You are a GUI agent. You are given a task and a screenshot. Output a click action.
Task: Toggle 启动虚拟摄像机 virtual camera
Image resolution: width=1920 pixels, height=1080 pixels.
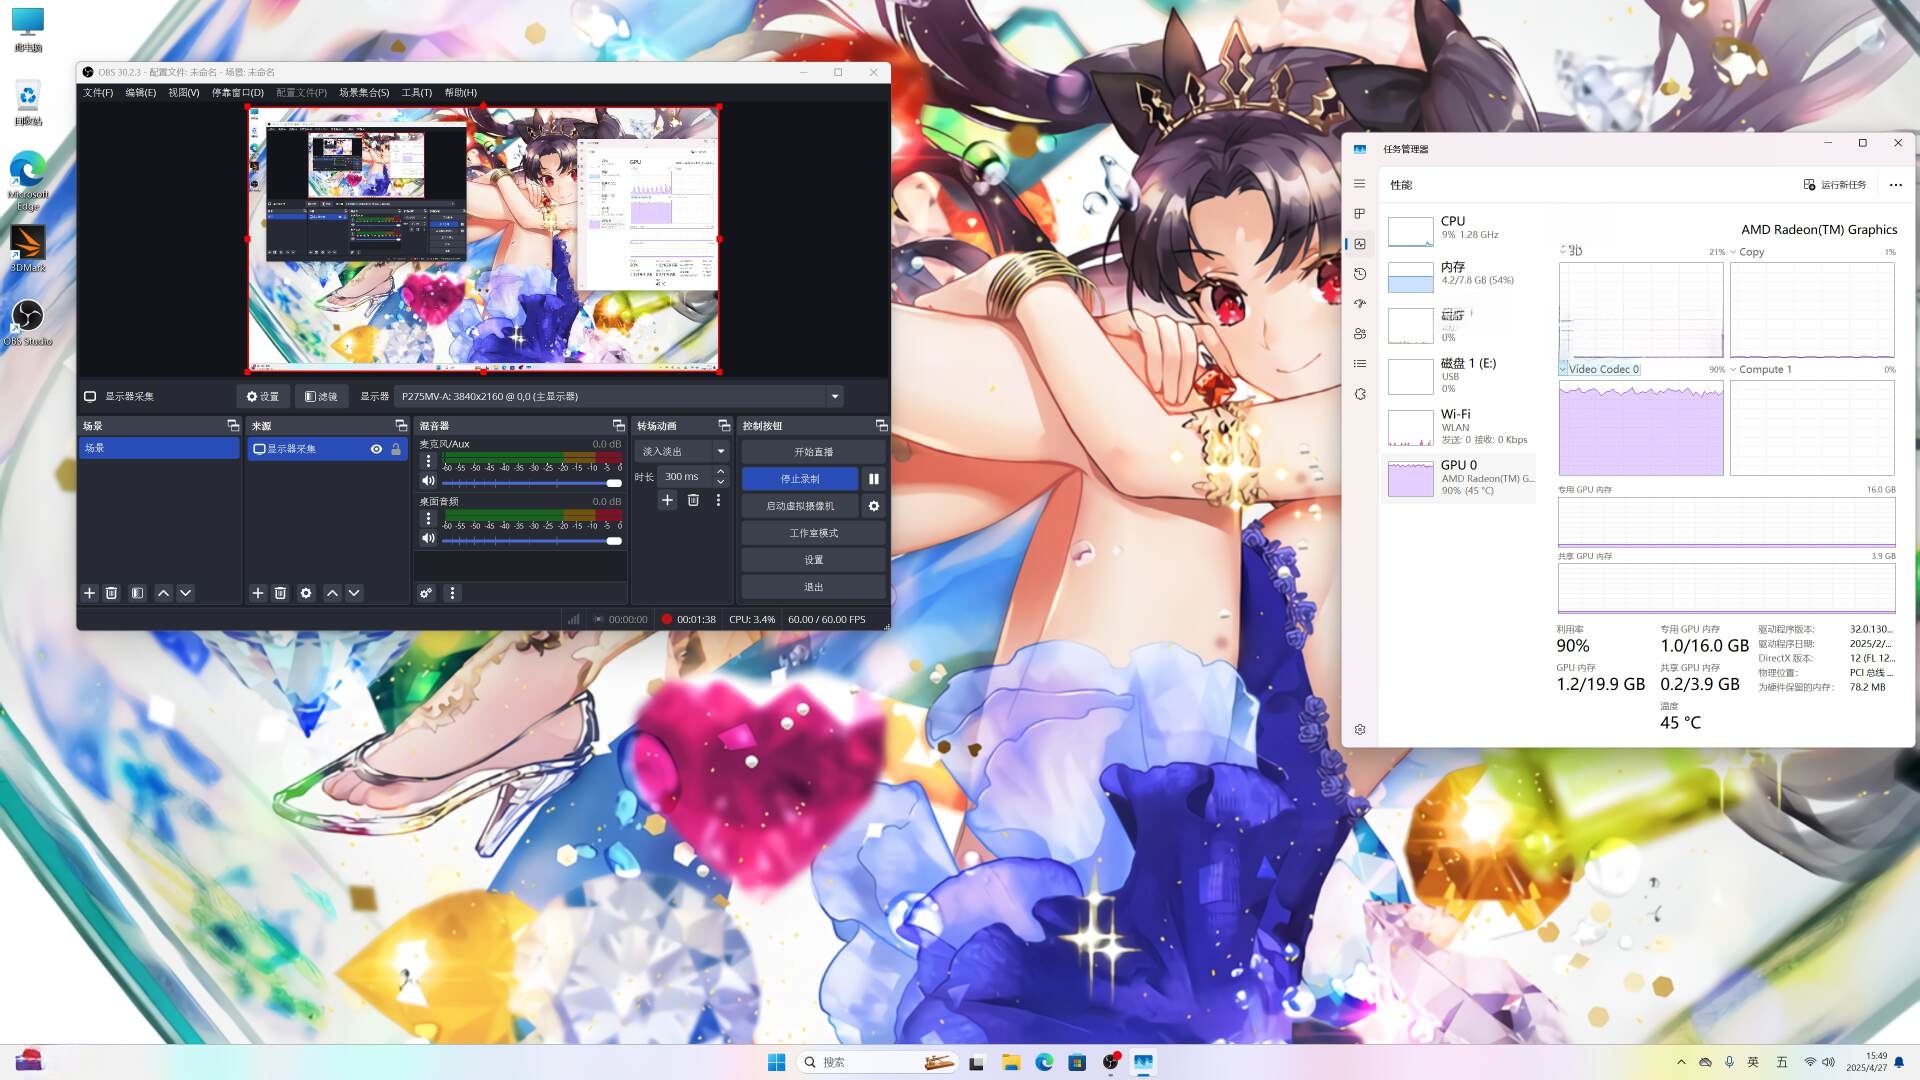click(x=800, y=506)
